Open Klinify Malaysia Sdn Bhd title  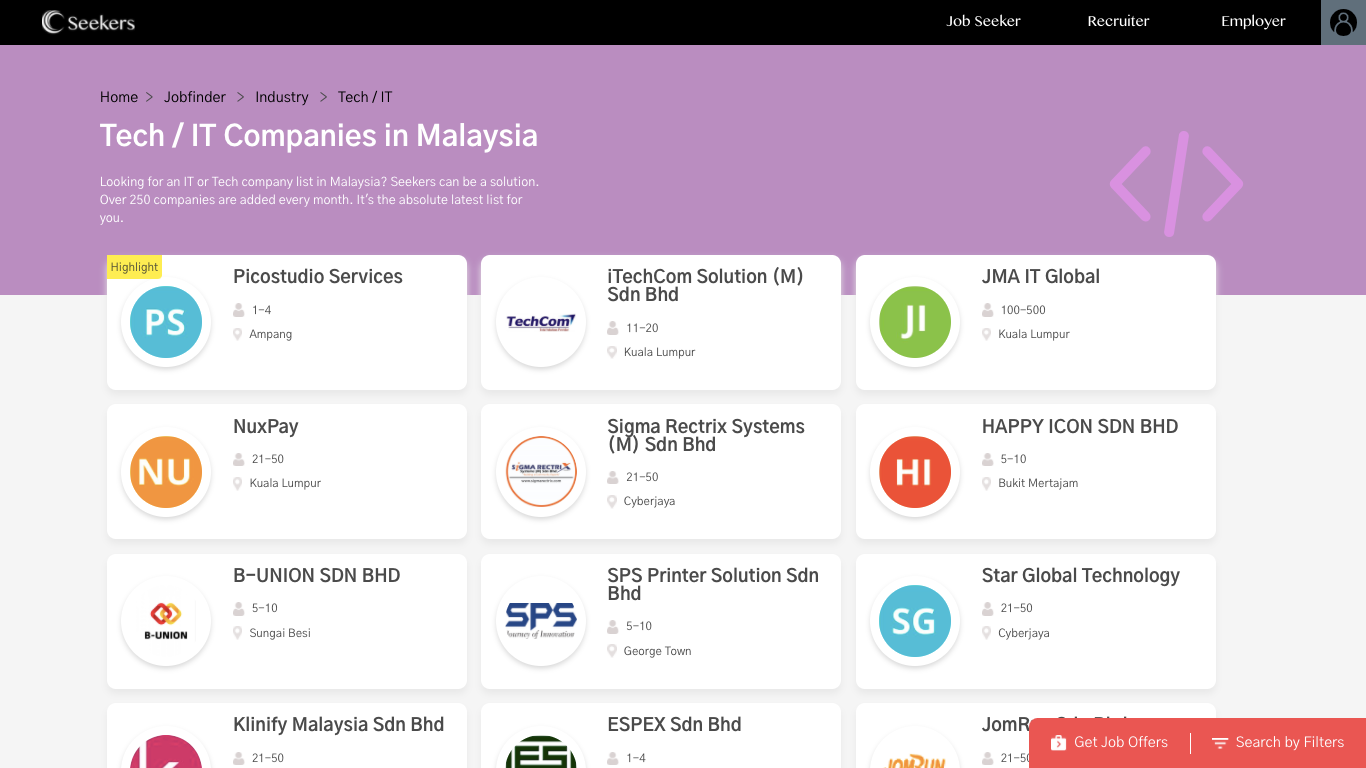pyautogui.click(x=339, y=724)
